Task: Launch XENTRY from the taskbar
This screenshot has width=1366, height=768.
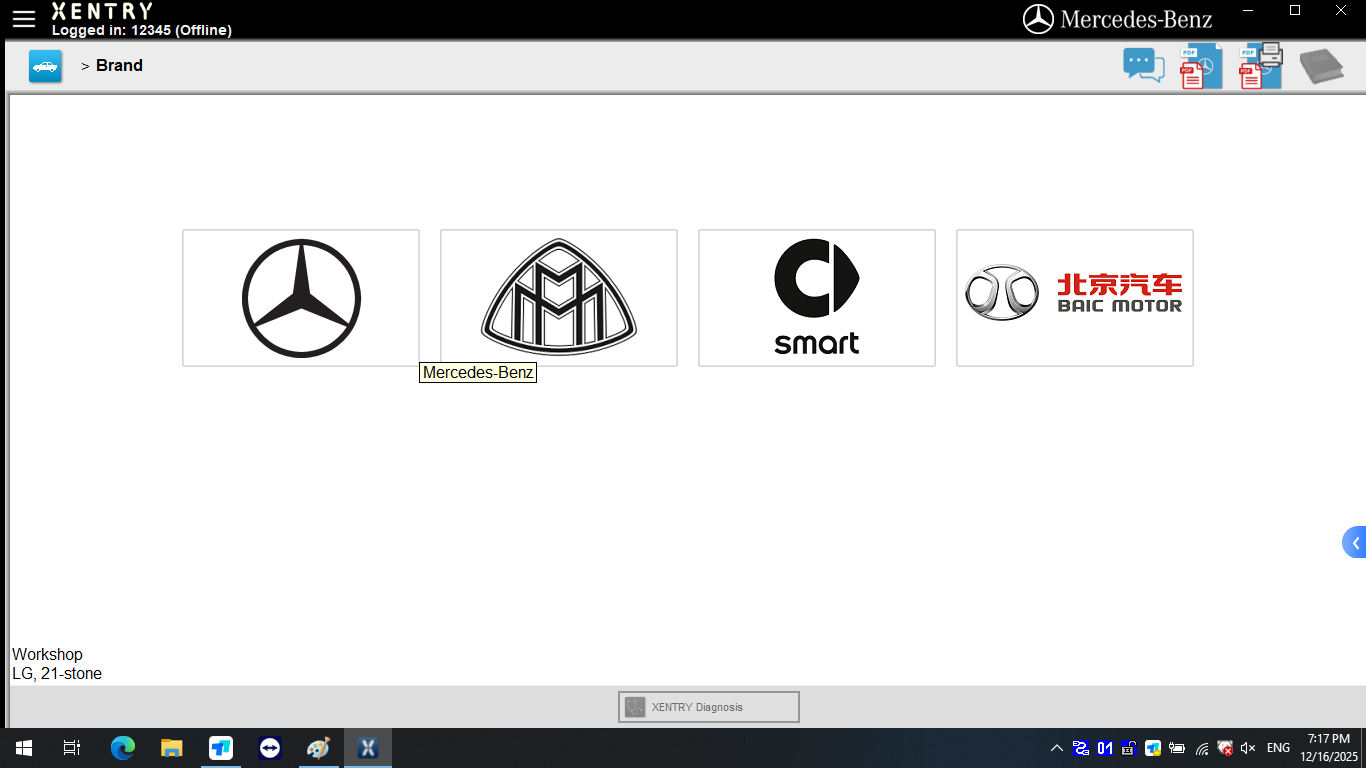Action: click(367, 747)
